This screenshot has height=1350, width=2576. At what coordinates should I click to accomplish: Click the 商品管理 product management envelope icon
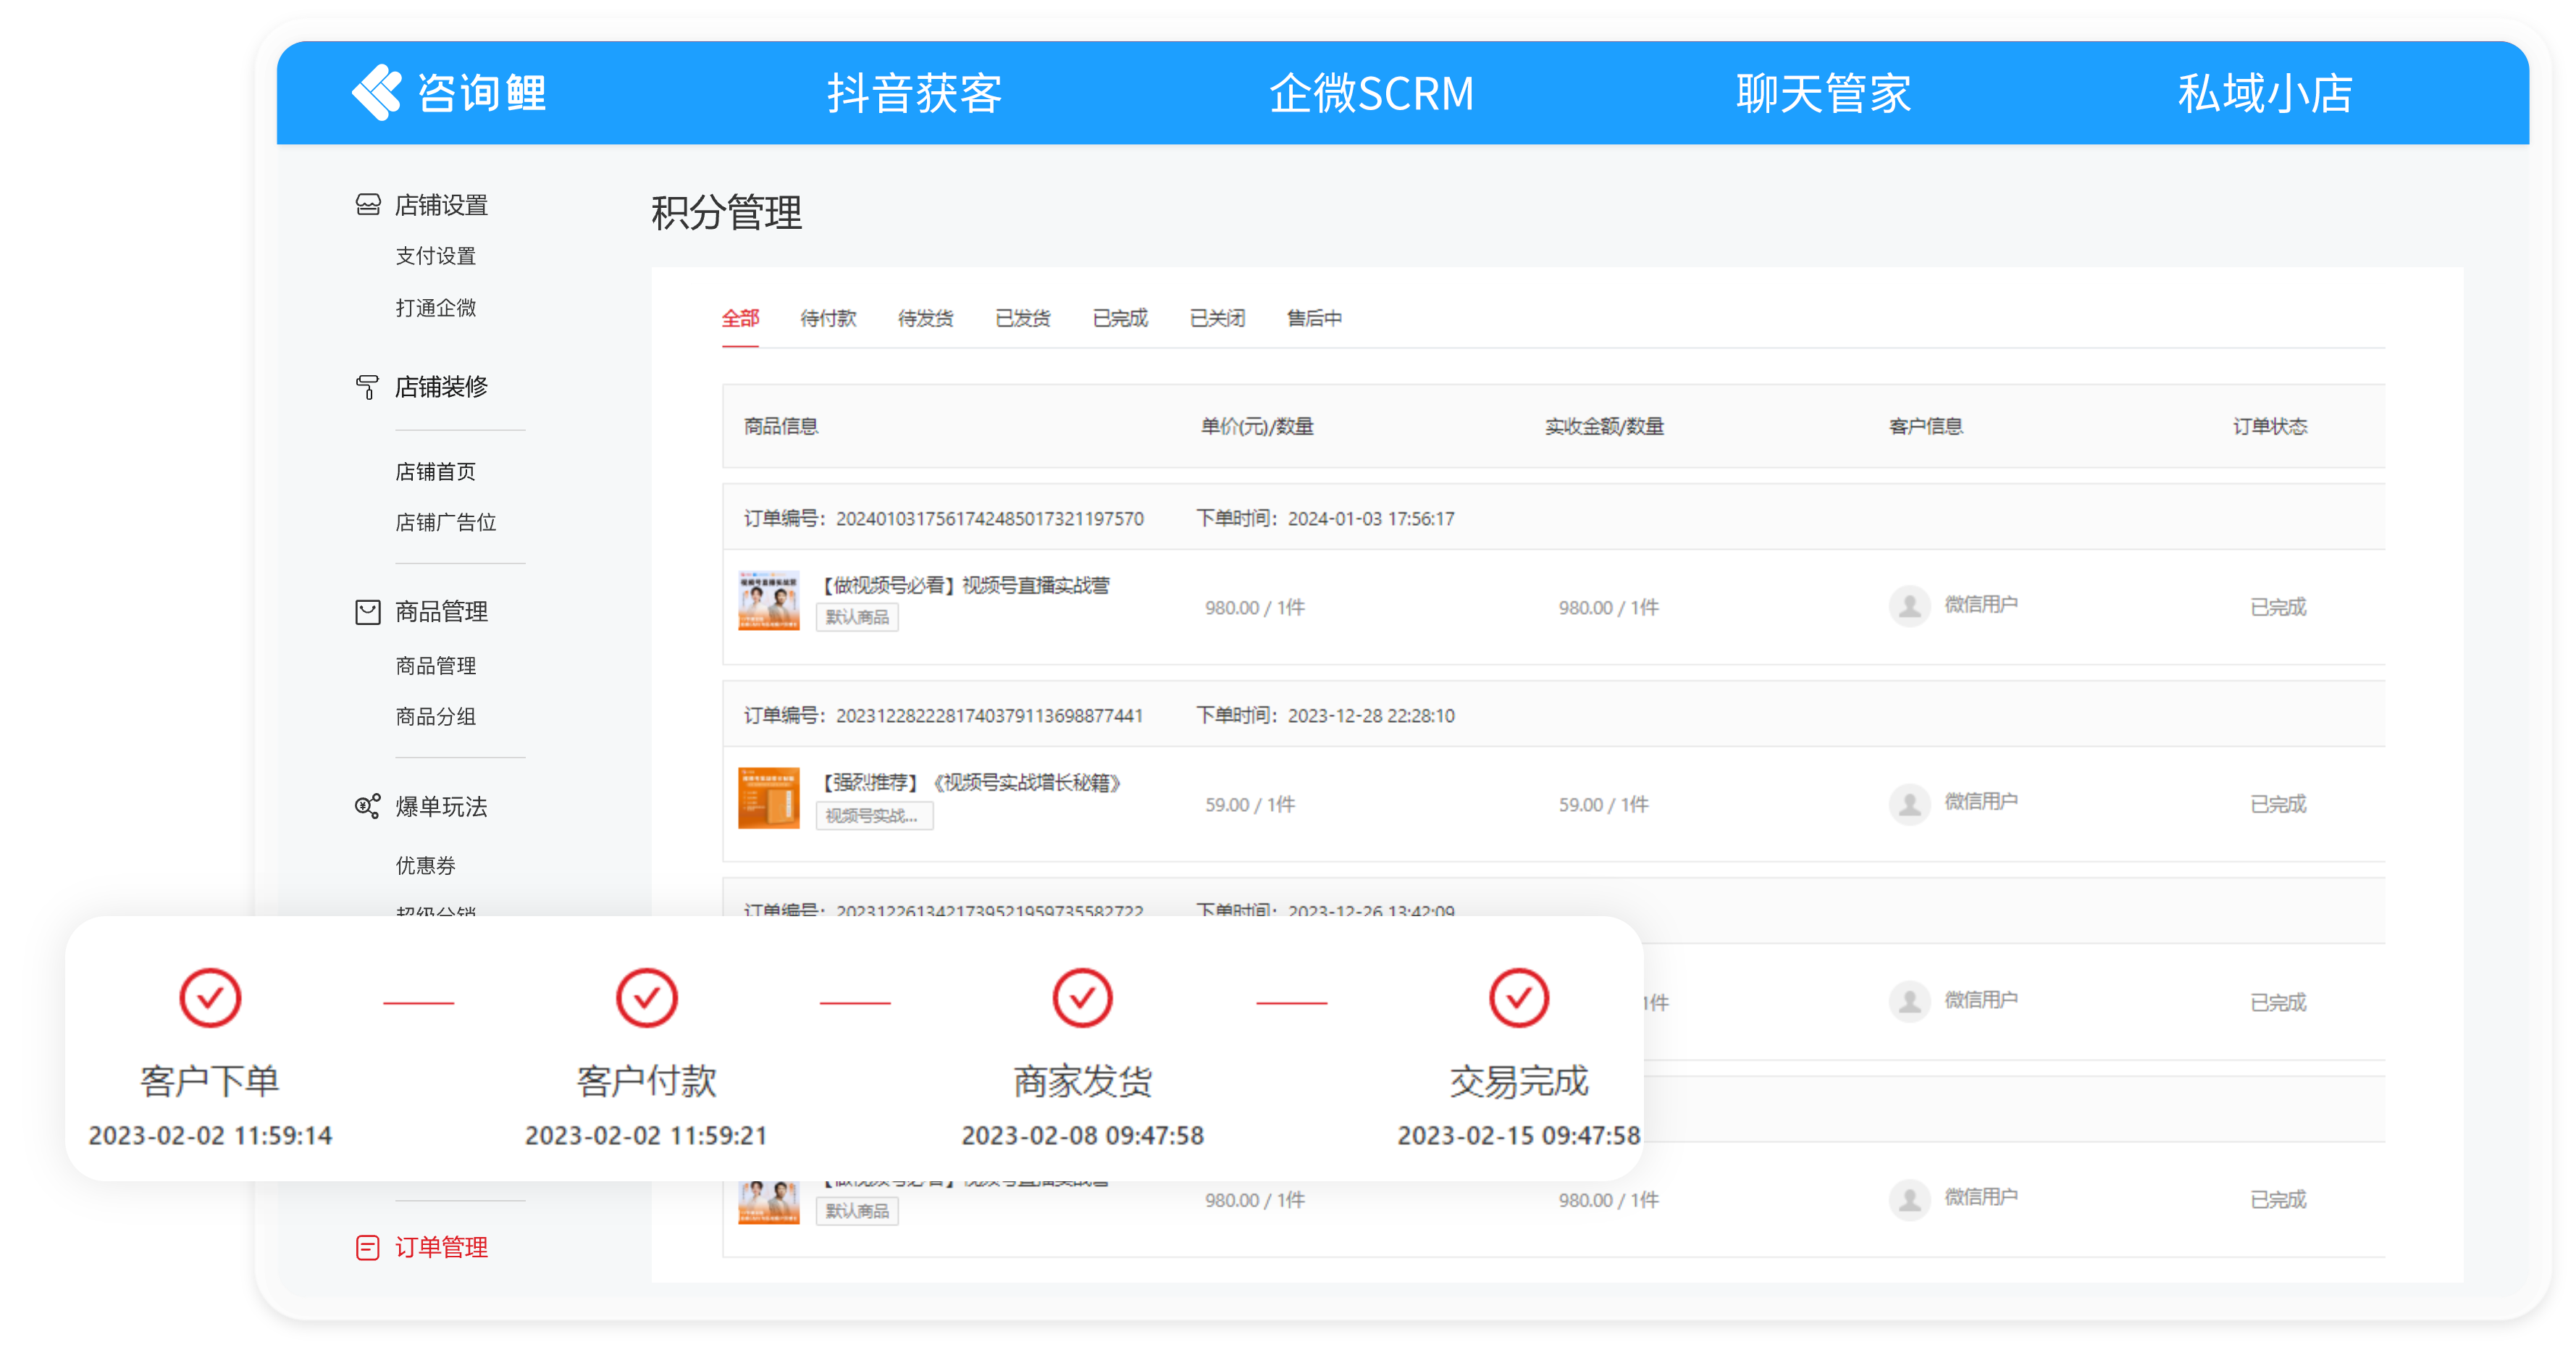coord(368,611)
